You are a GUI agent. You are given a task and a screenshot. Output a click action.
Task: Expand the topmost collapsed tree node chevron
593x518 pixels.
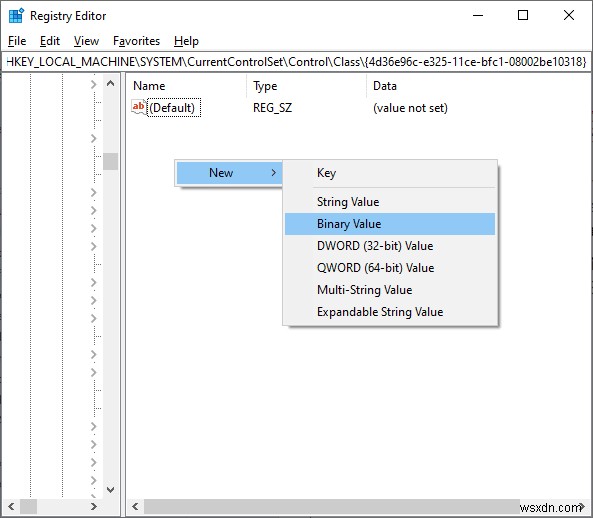click(93, 84)
